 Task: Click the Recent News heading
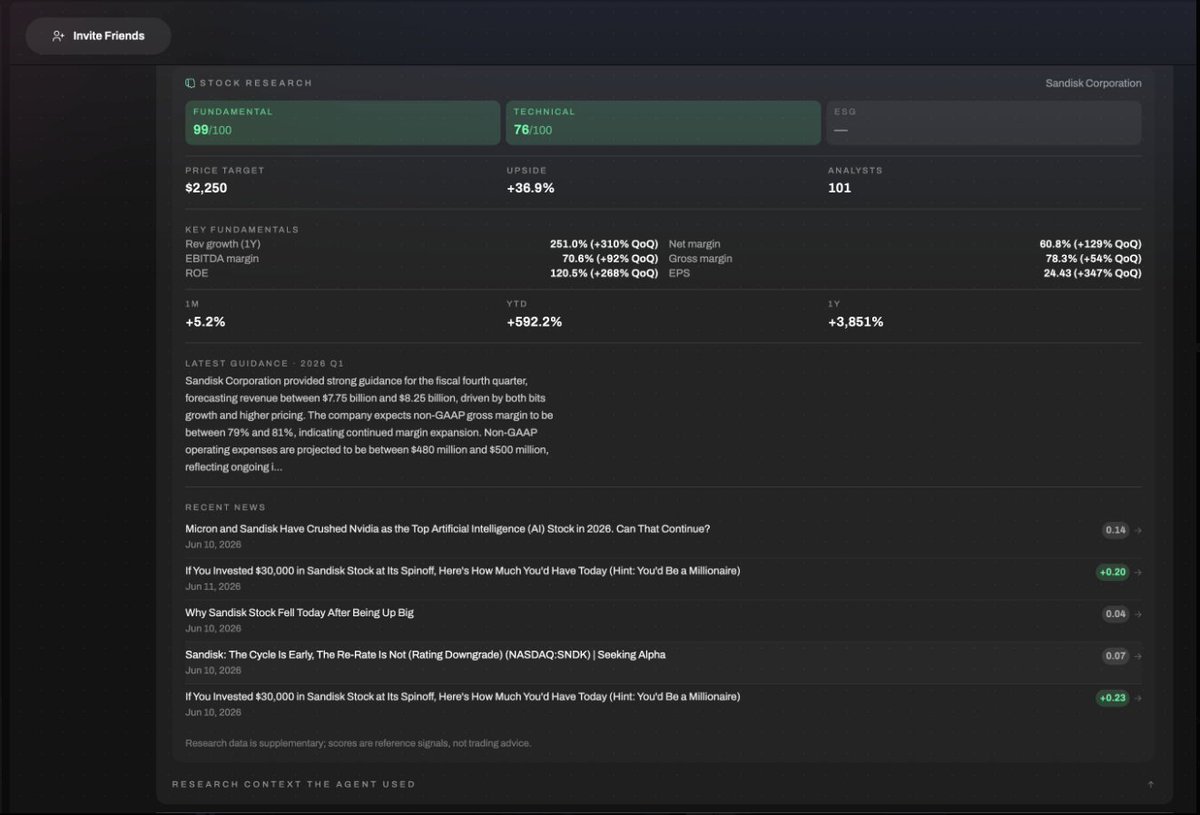(225, 507)
